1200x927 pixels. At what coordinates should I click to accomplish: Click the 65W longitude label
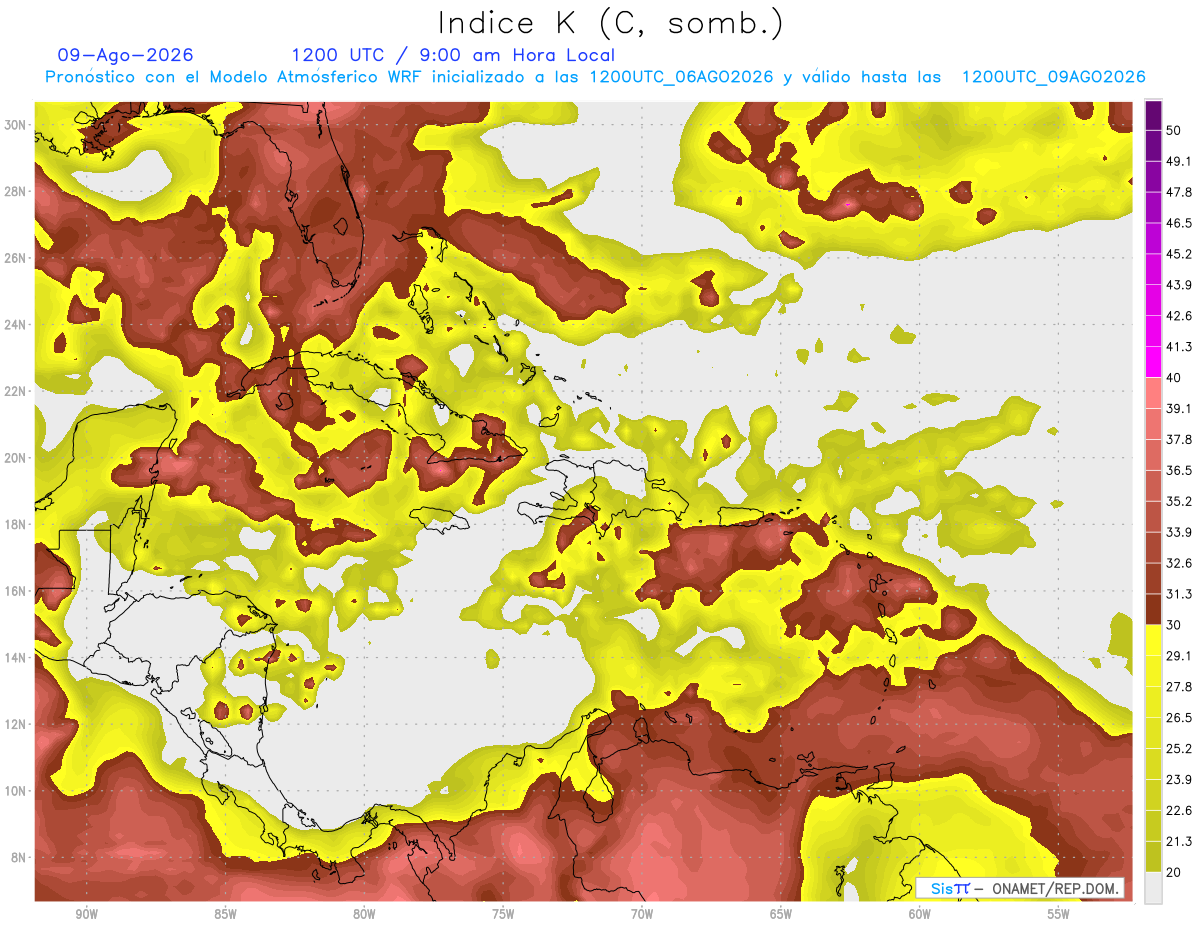click(781, 914)
